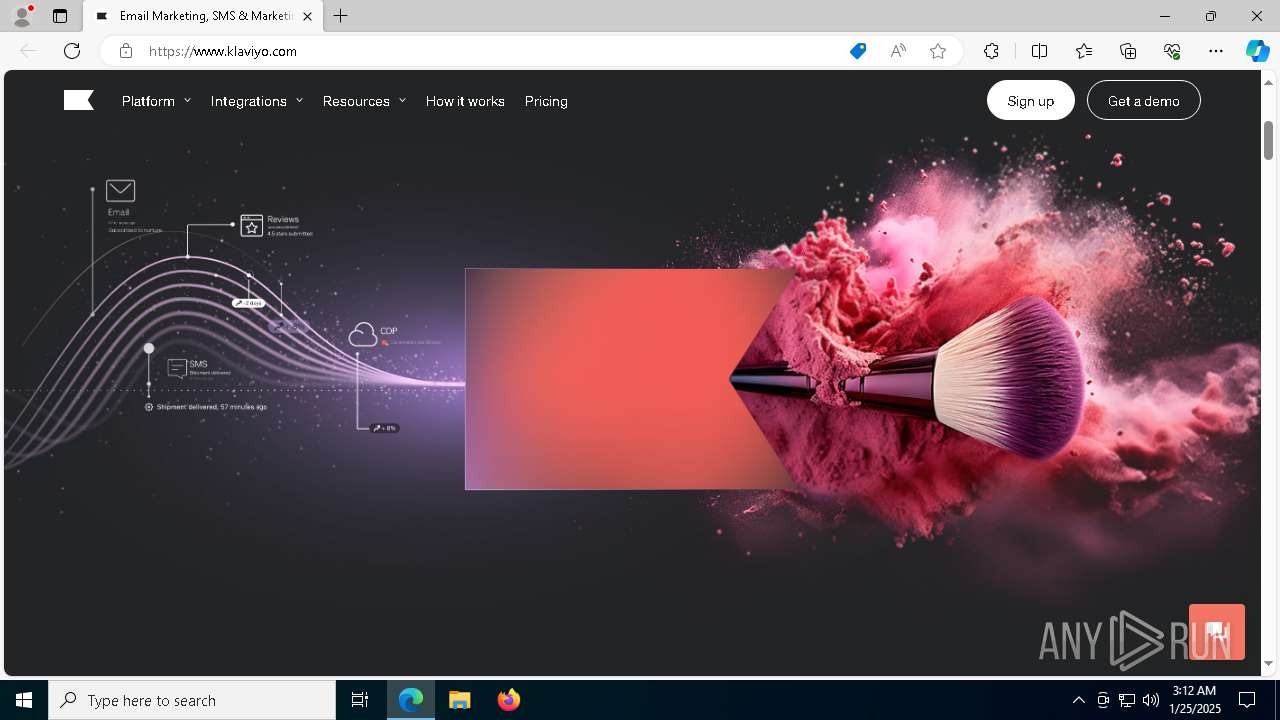Image resolution: width=1280 pixels, height=720 pixels.
Task: Open Browser essentials icon
Action: click(x=1172, y=51)
